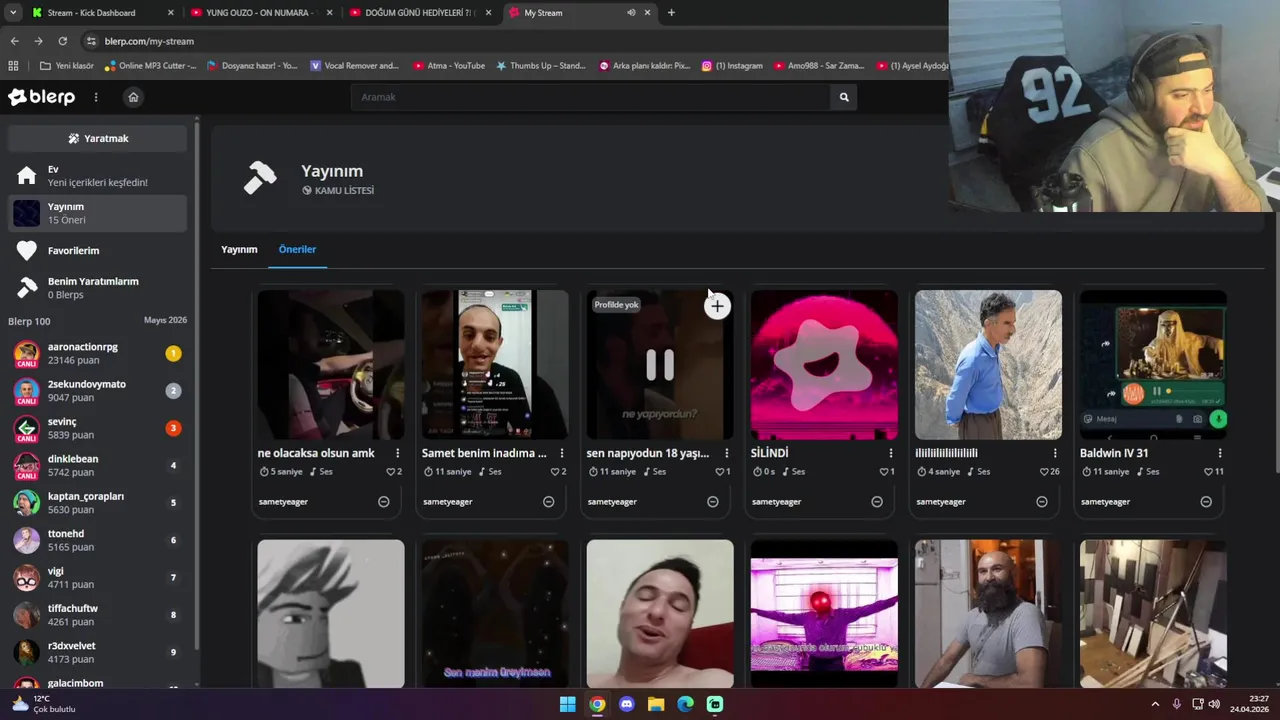Like the 'ililiililililililili' heart with 26
The image size is (1280, 720).
pos(1045,471)
